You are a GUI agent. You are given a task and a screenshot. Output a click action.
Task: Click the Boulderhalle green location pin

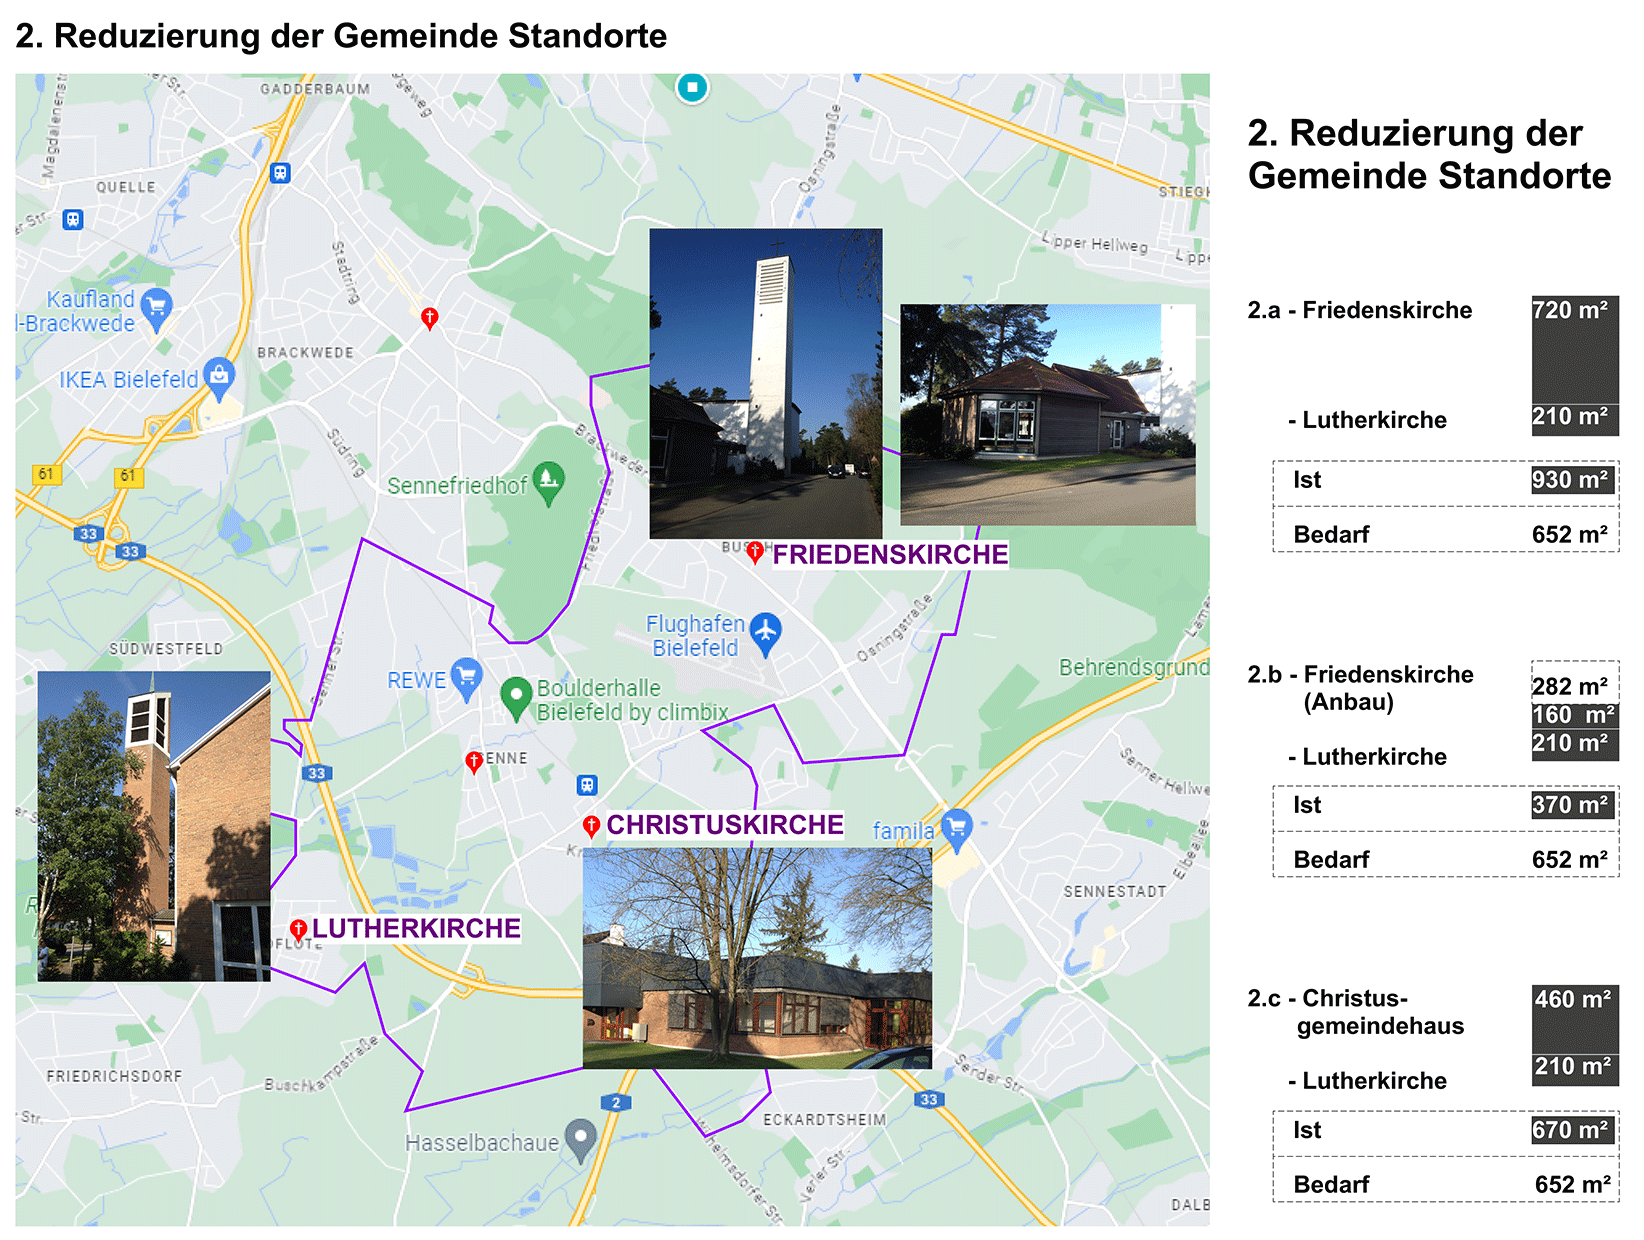(515, 699)
